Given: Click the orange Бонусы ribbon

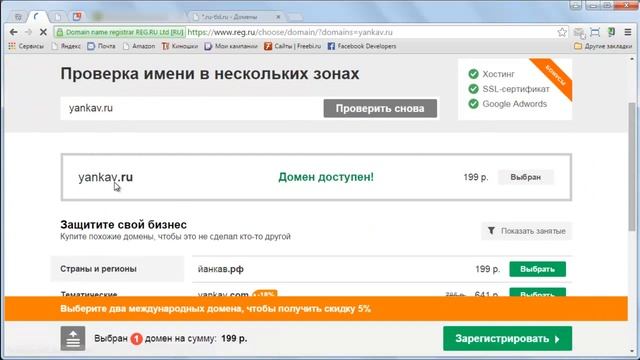Looking at the screenshot, I should (555, 77).
